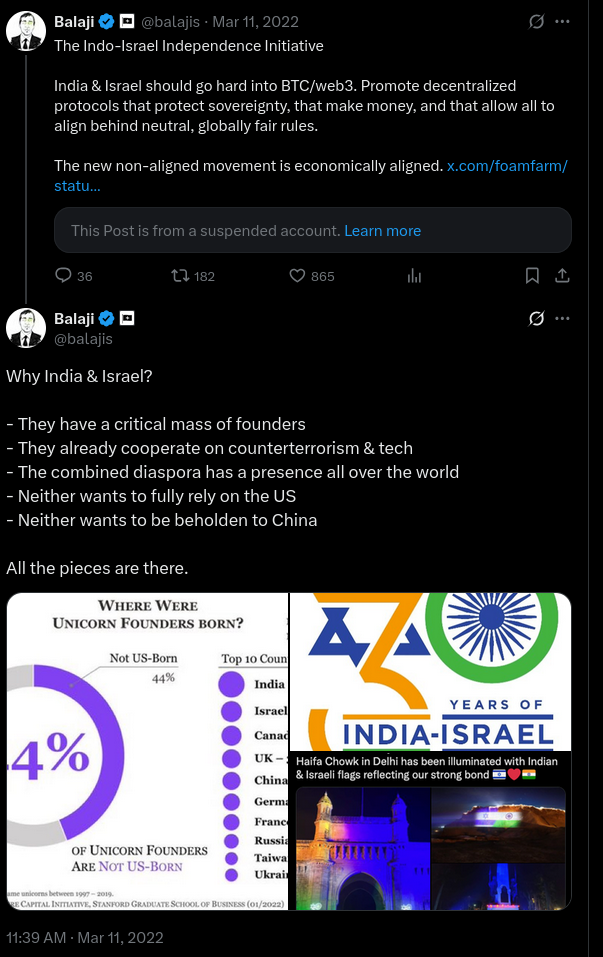Open the more options menu on second post
The image size is (603, 957).
pyautogui.click(x=562, y=319)
